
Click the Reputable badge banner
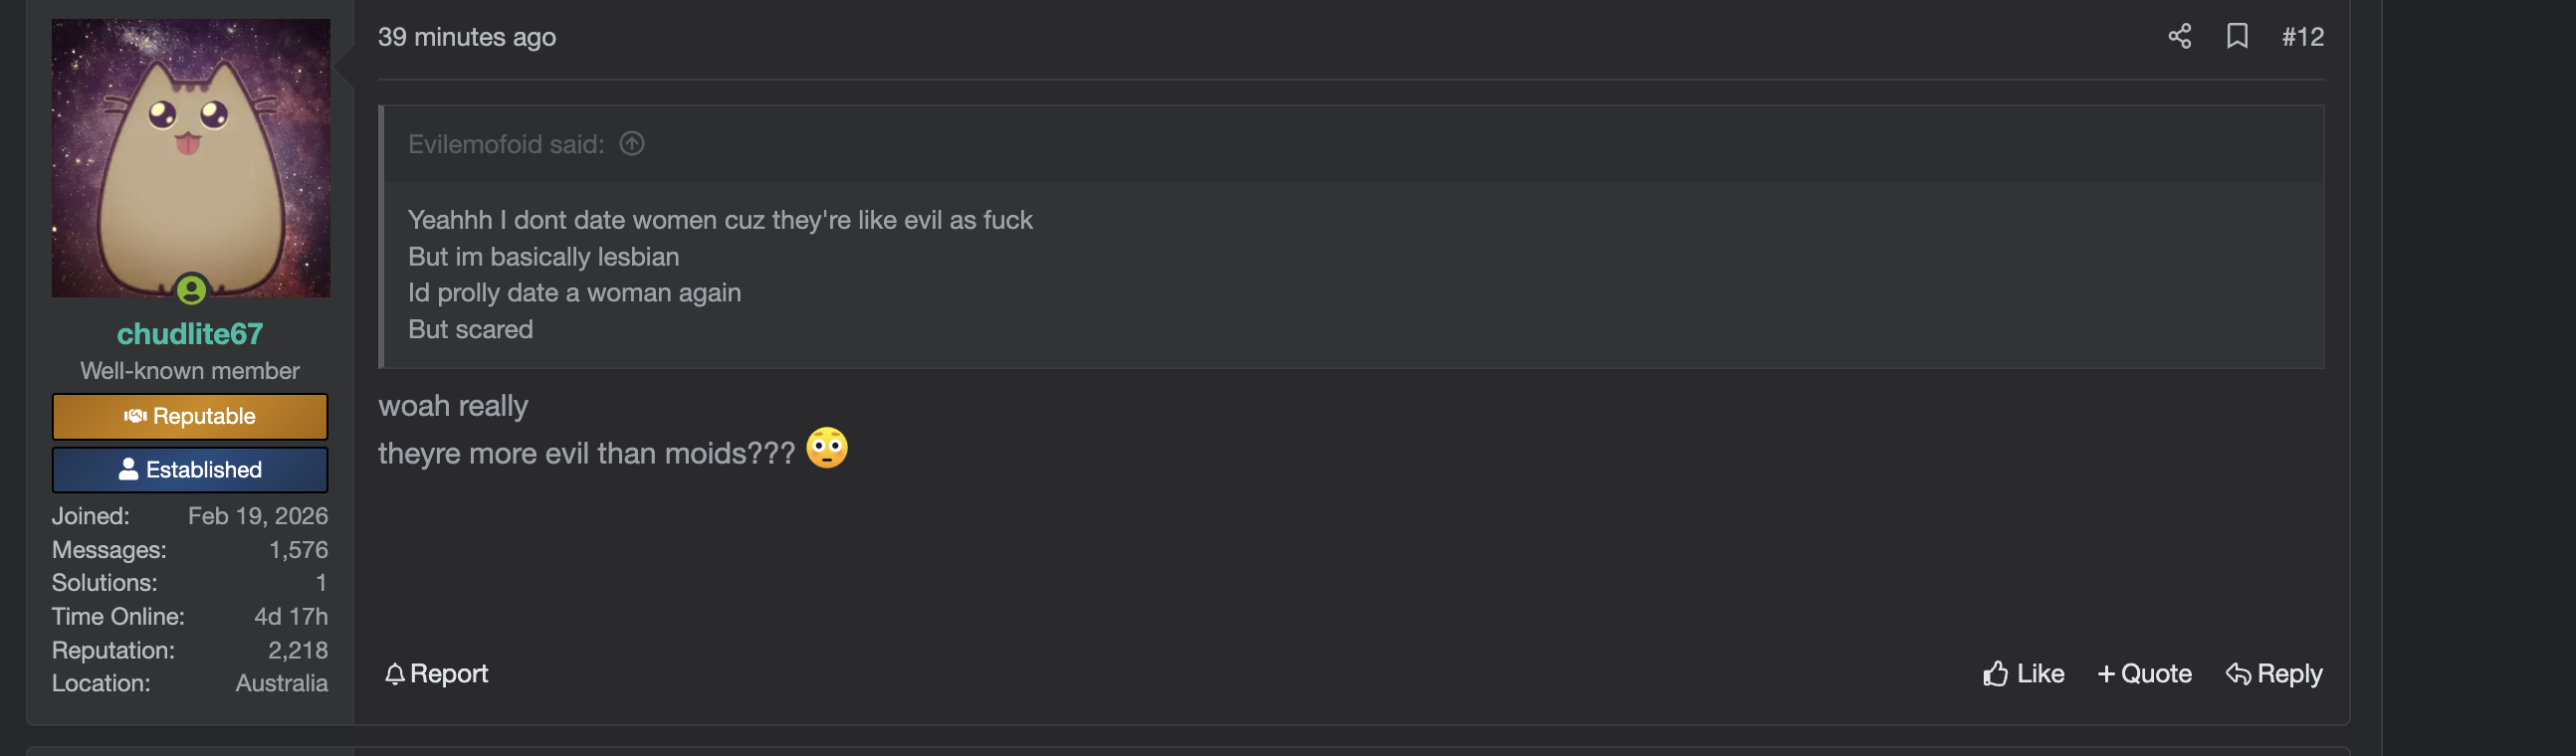pyautogui.click(x=190, y=416)
